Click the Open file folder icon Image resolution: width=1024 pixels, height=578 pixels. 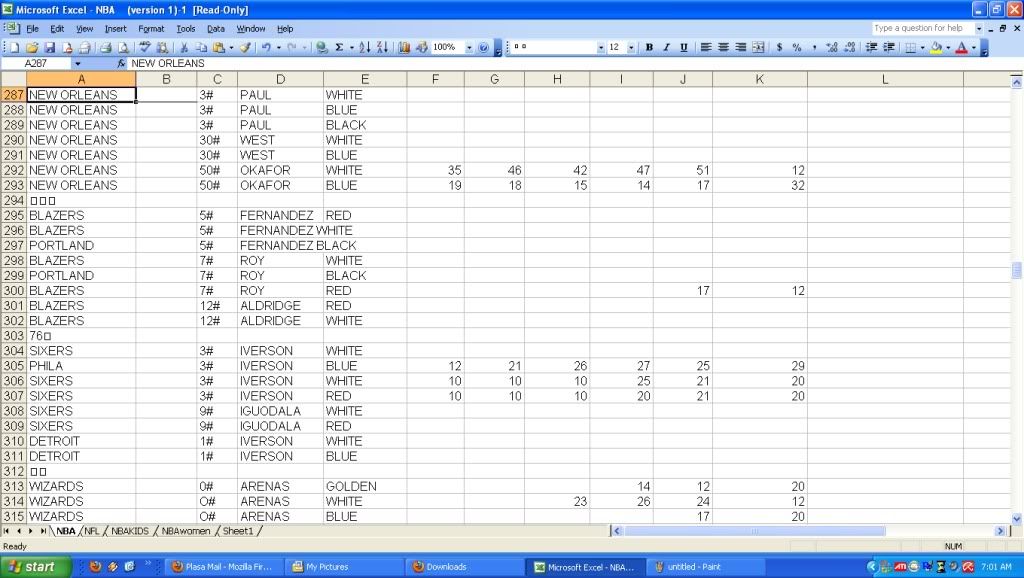point(32,48)
